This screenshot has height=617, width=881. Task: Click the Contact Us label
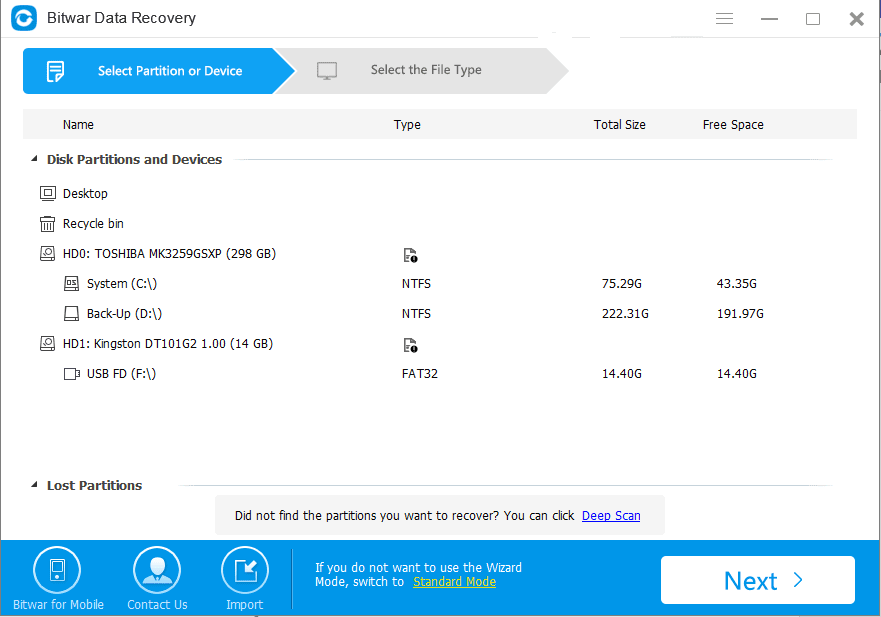pos(157,605)
